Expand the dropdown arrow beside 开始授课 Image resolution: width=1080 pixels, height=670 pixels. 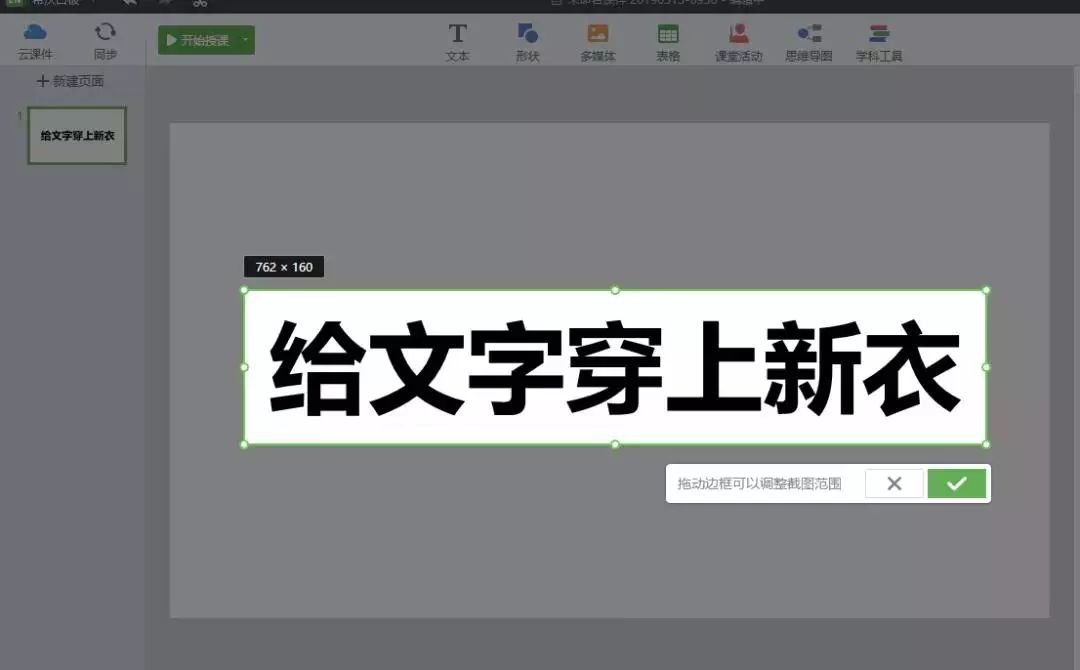point(245,40)
